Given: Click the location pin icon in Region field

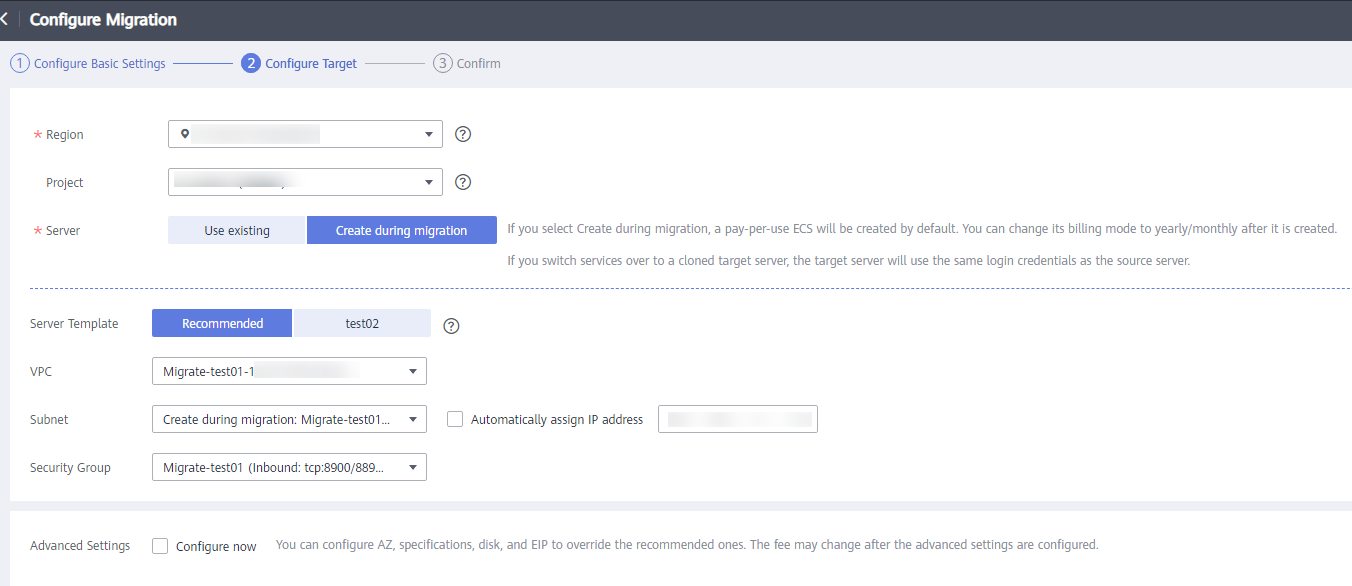Looking at the screenshot, I should point(185,133).
